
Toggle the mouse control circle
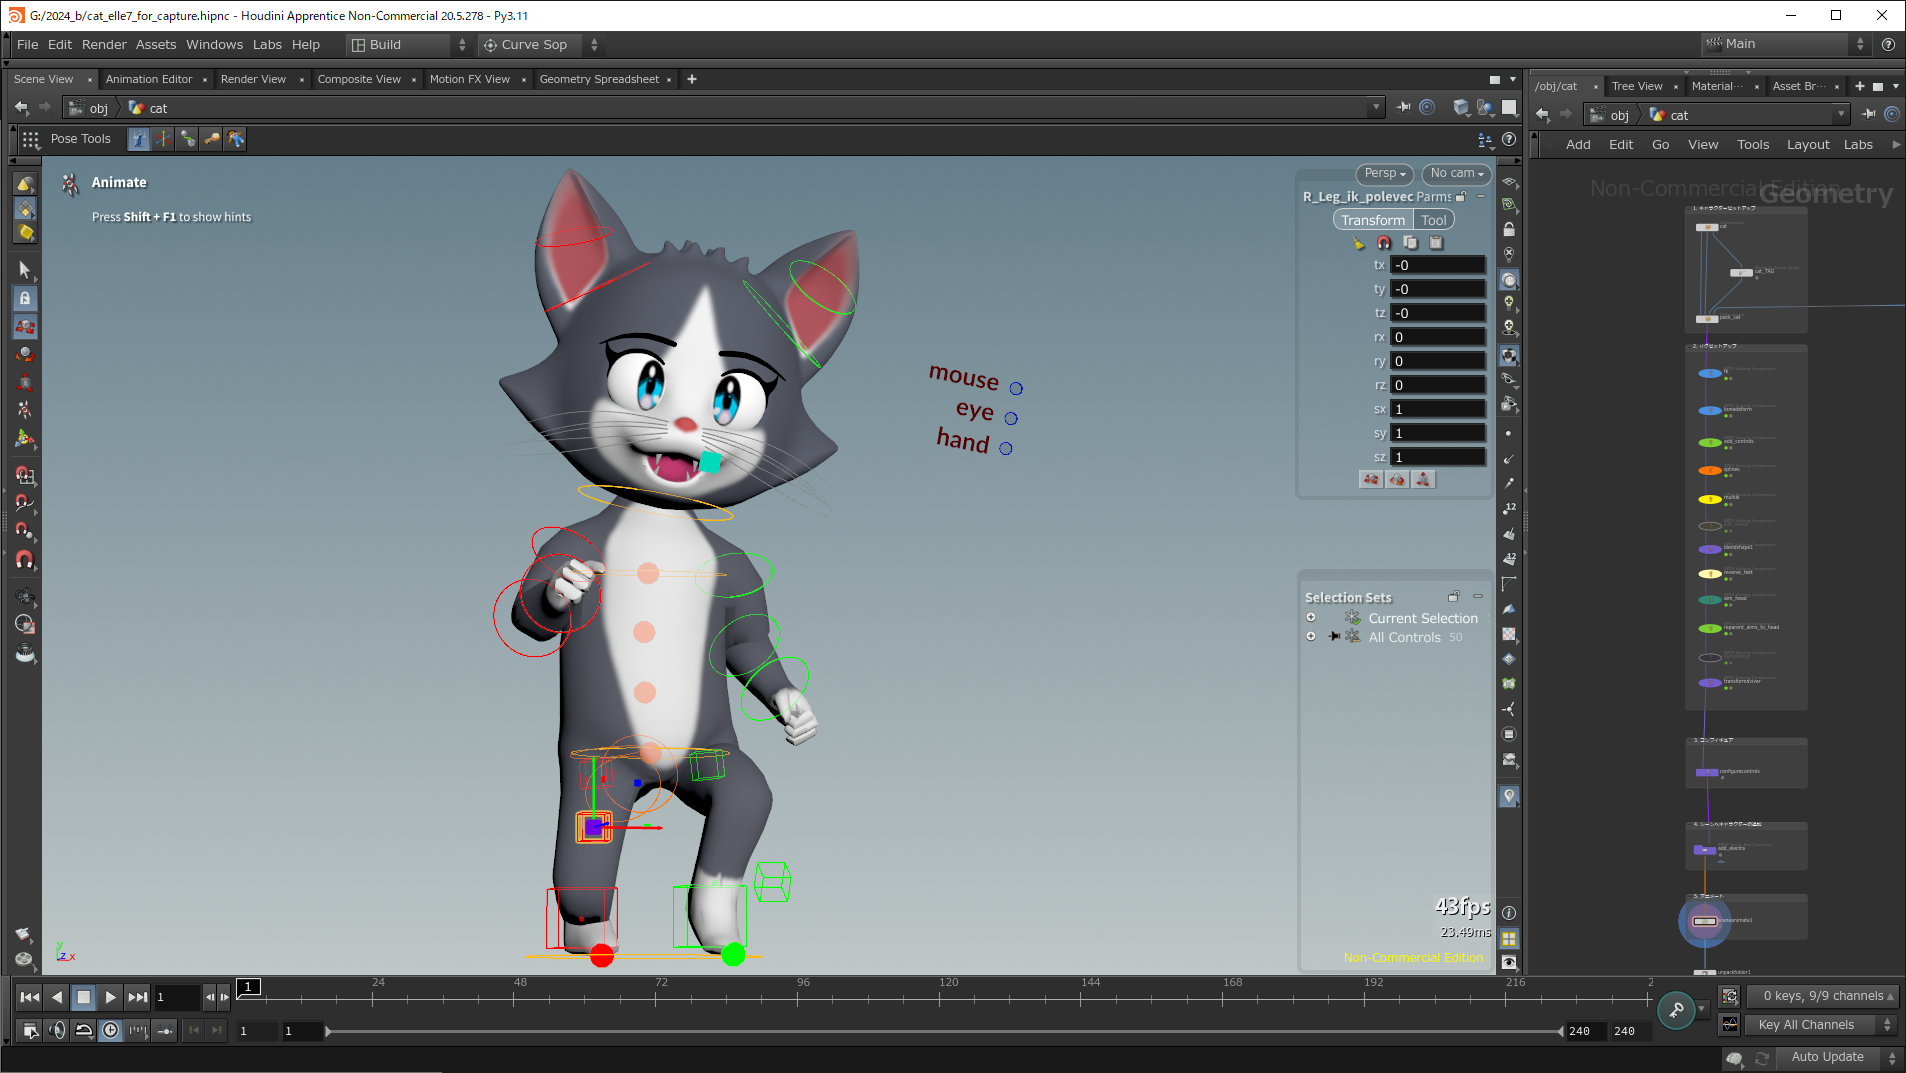click(x=1016, y=389)
